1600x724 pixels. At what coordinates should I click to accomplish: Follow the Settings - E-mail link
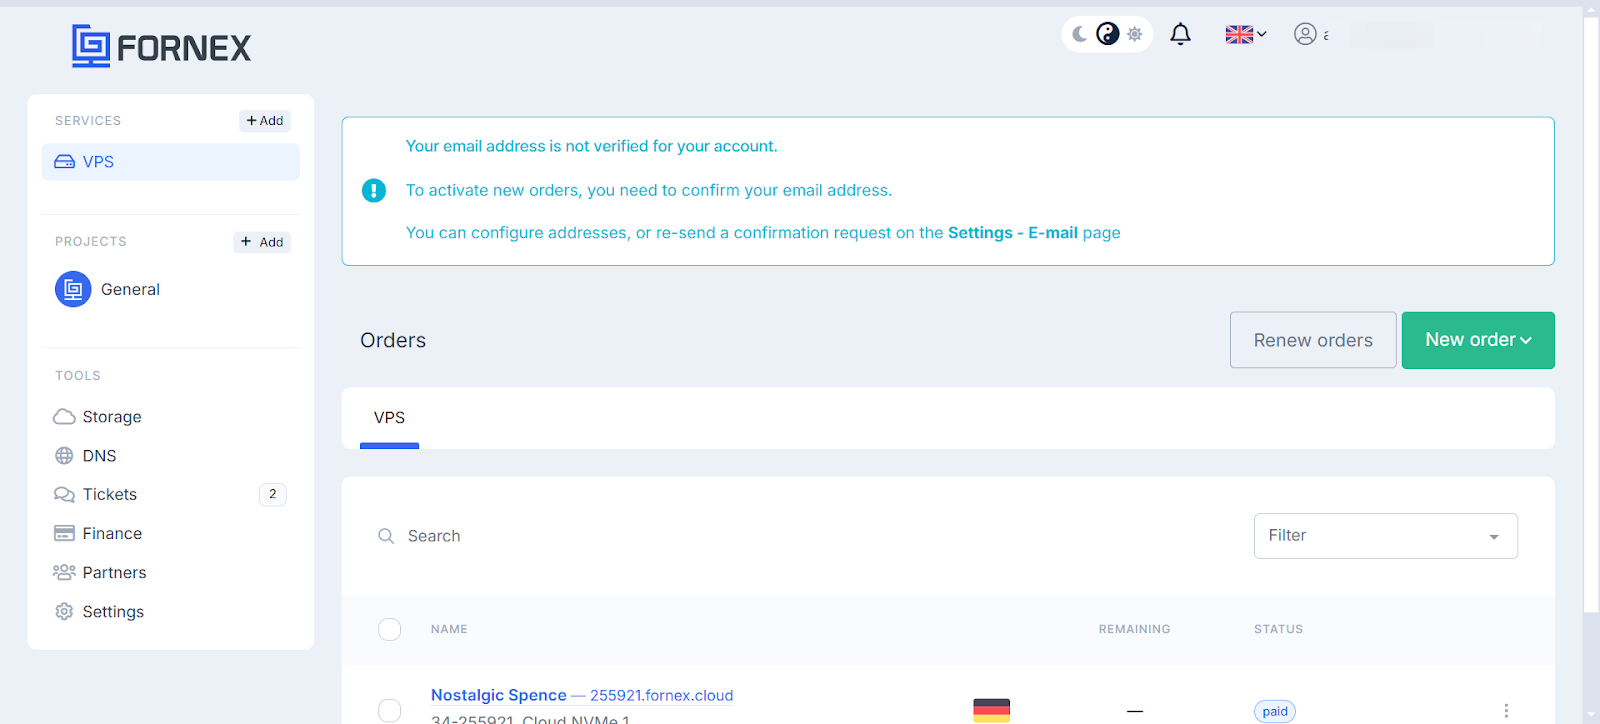click(x=1013, y=233)
